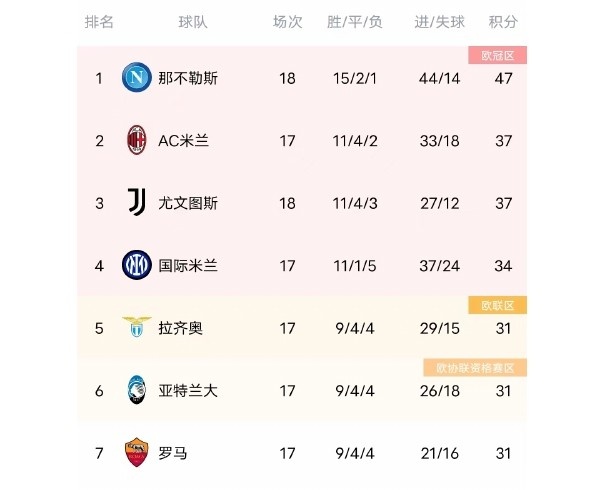Screen dimensions: 600x490
Task: Open team name 国际米兰
Action: (x=188, y=266)
